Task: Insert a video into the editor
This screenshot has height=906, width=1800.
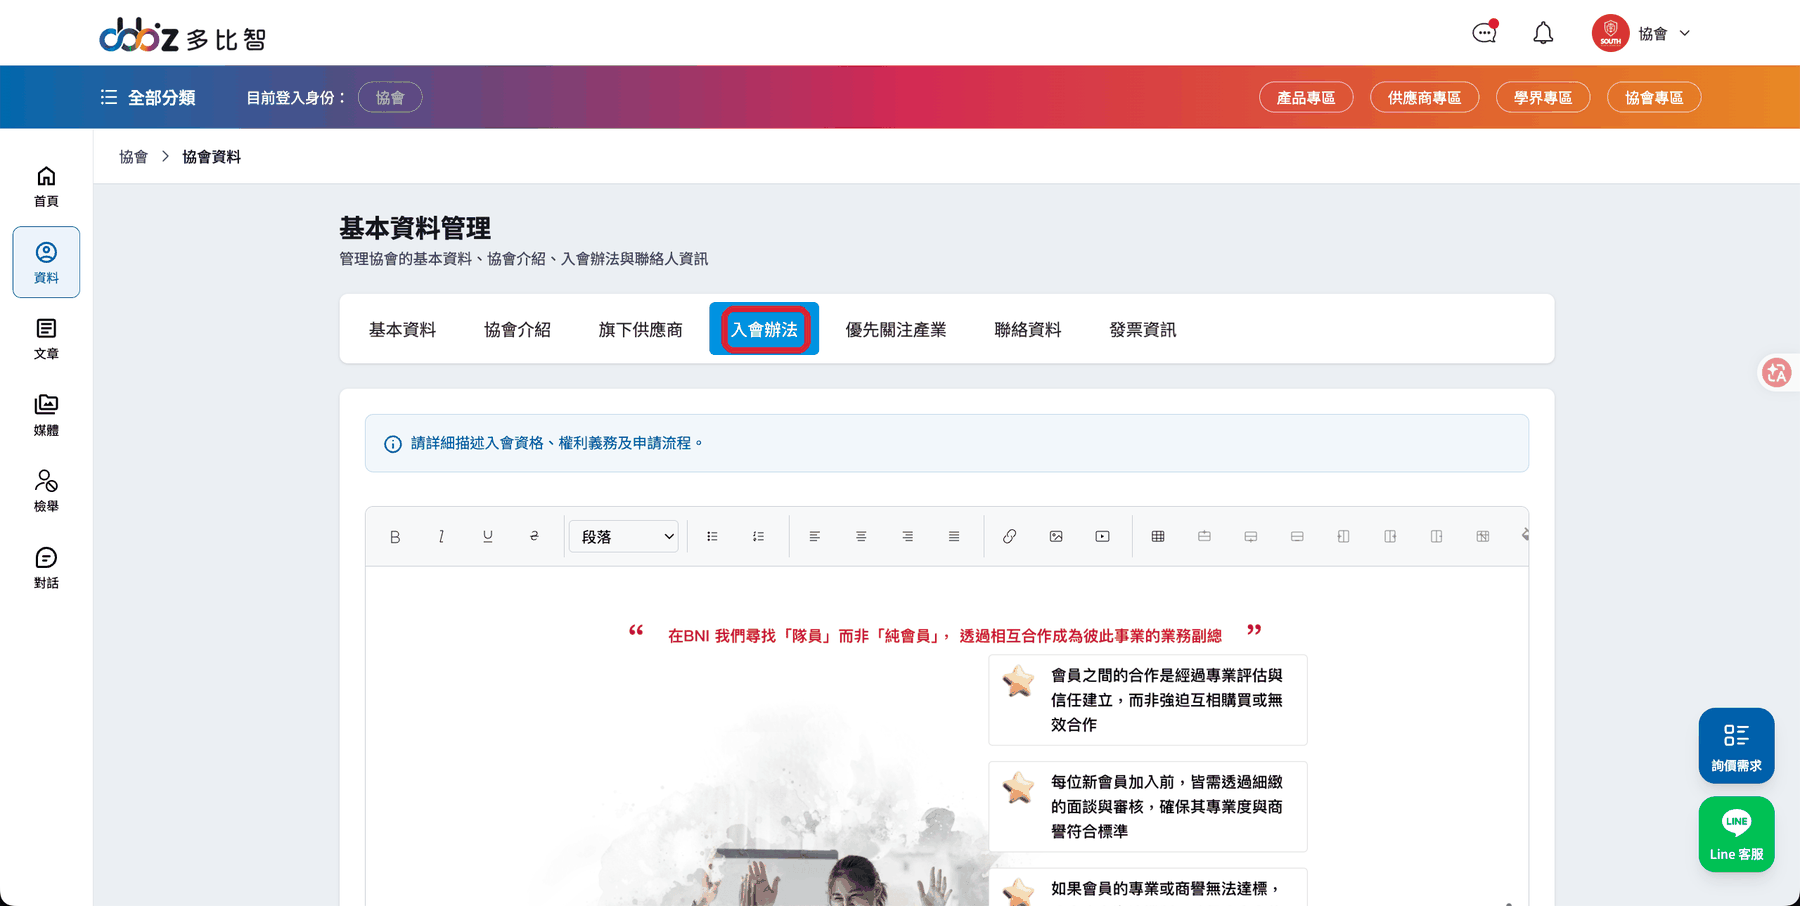Action: pos(1102,537)
